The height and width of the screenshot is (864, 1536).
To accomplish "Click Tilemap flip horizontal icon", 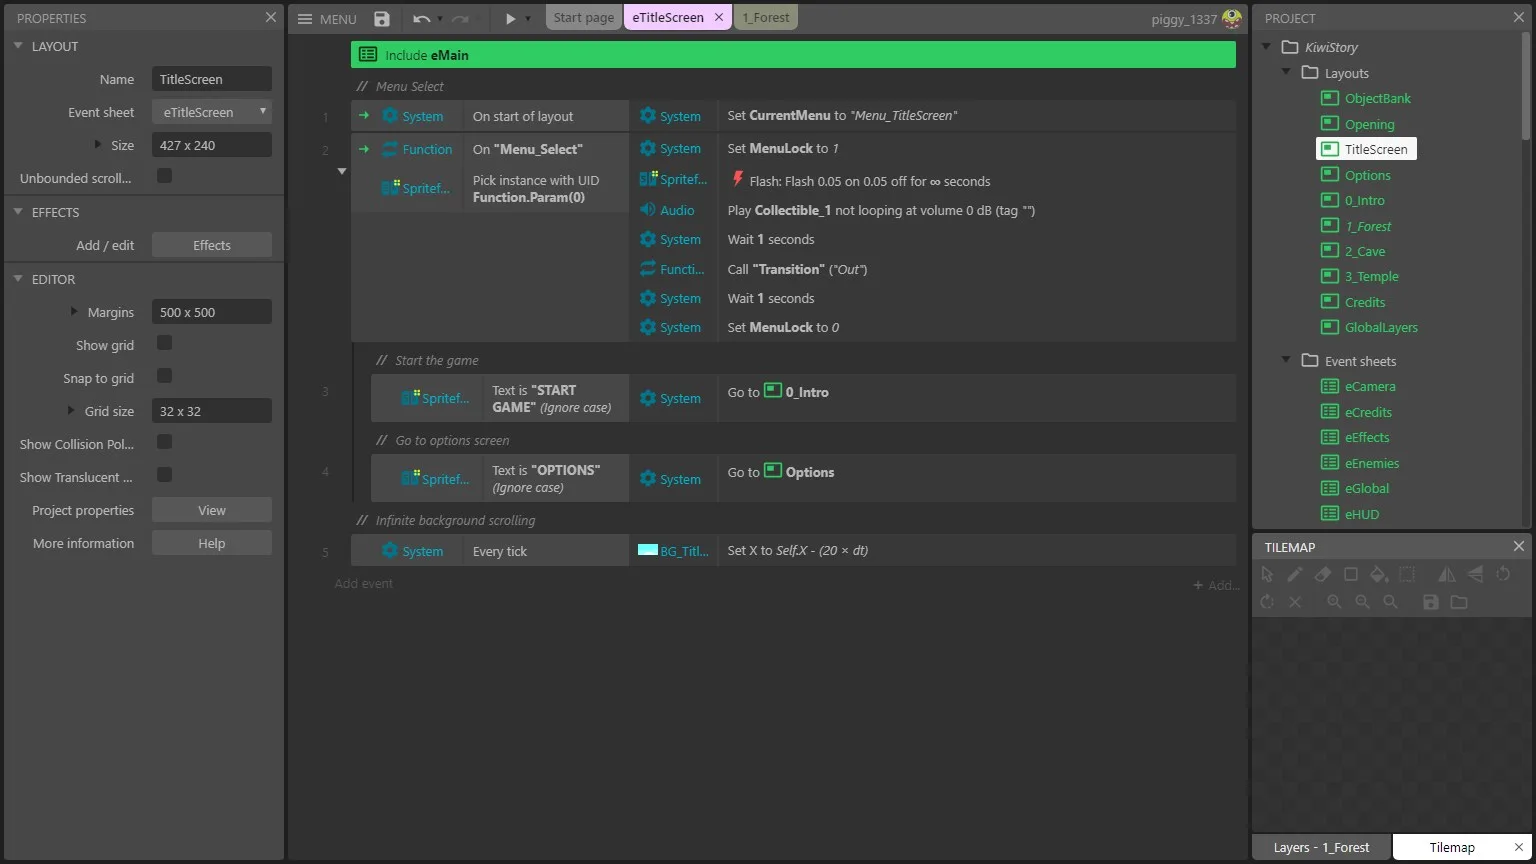I will pos(1447,574).
